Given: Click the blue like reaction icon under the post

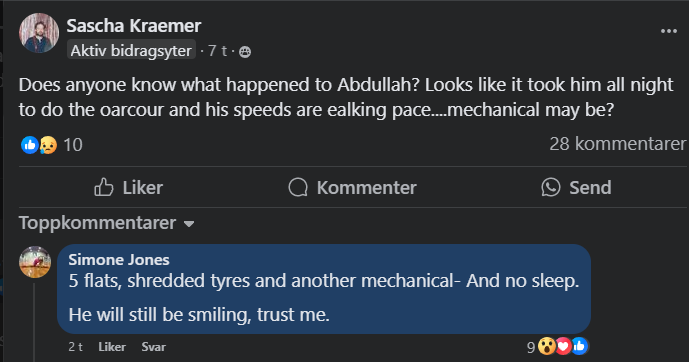Looking at the screenshot, I should coord(30,145).
